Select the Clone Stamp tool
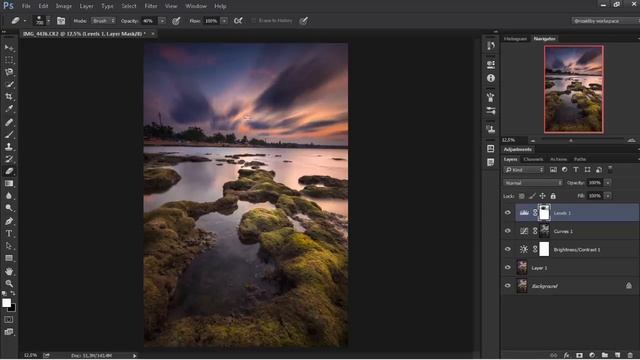Screen dimensions: 640x360 (9, 147)
